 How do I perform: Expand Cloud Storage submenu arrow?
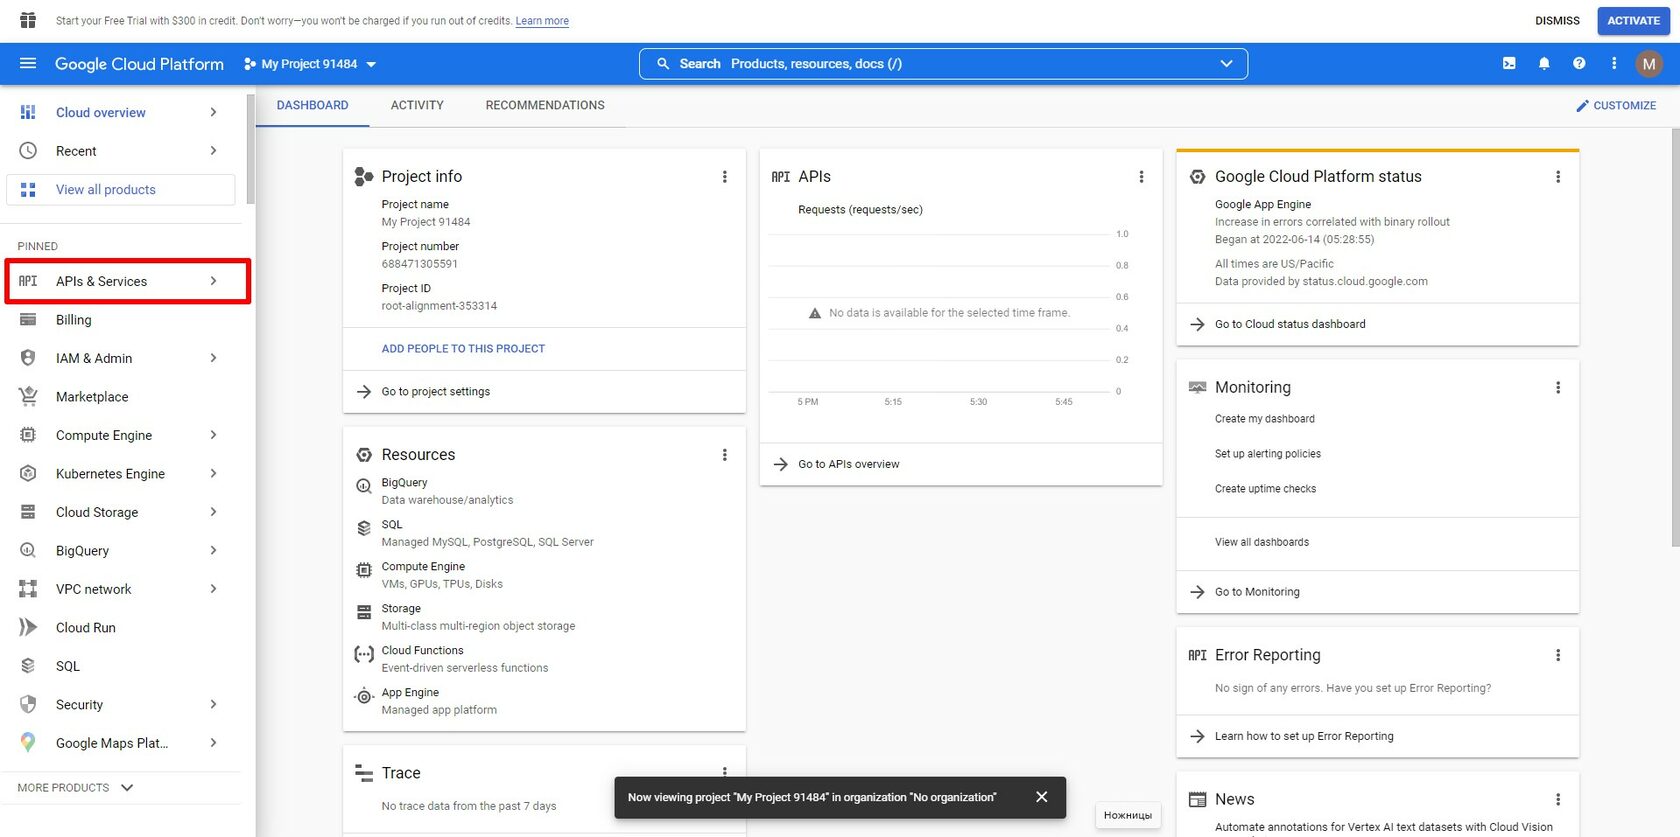tap(213, 512)
